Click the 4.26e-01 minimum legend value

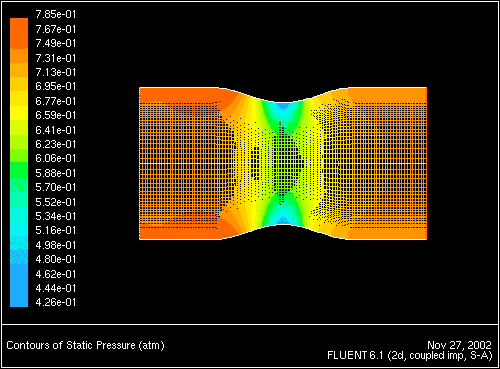tap(56, 302)
